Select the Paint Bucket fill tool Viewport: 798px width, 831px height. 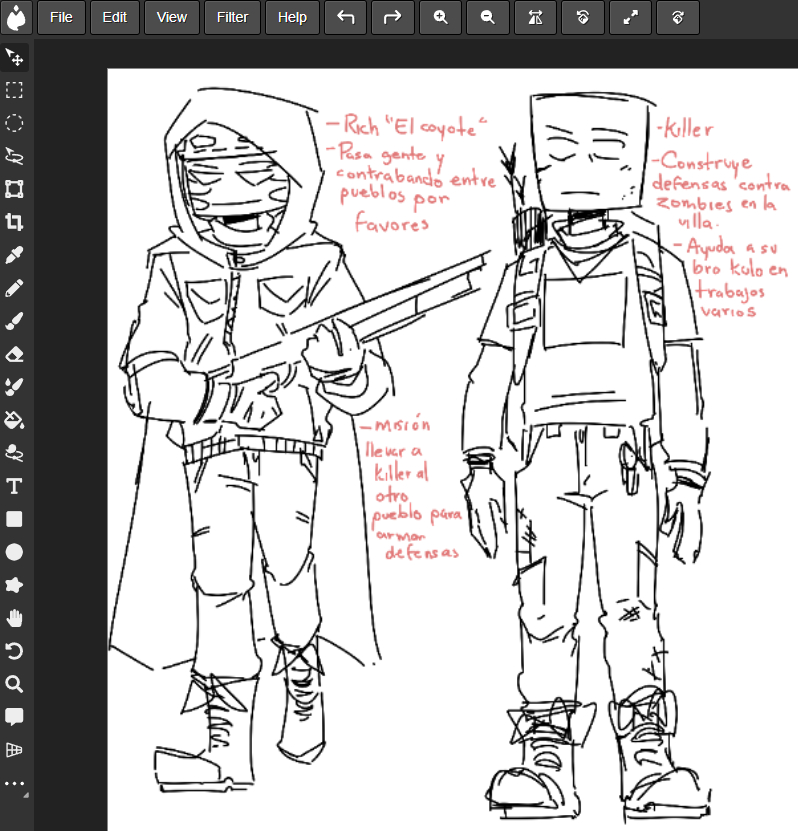coord(14,420)
